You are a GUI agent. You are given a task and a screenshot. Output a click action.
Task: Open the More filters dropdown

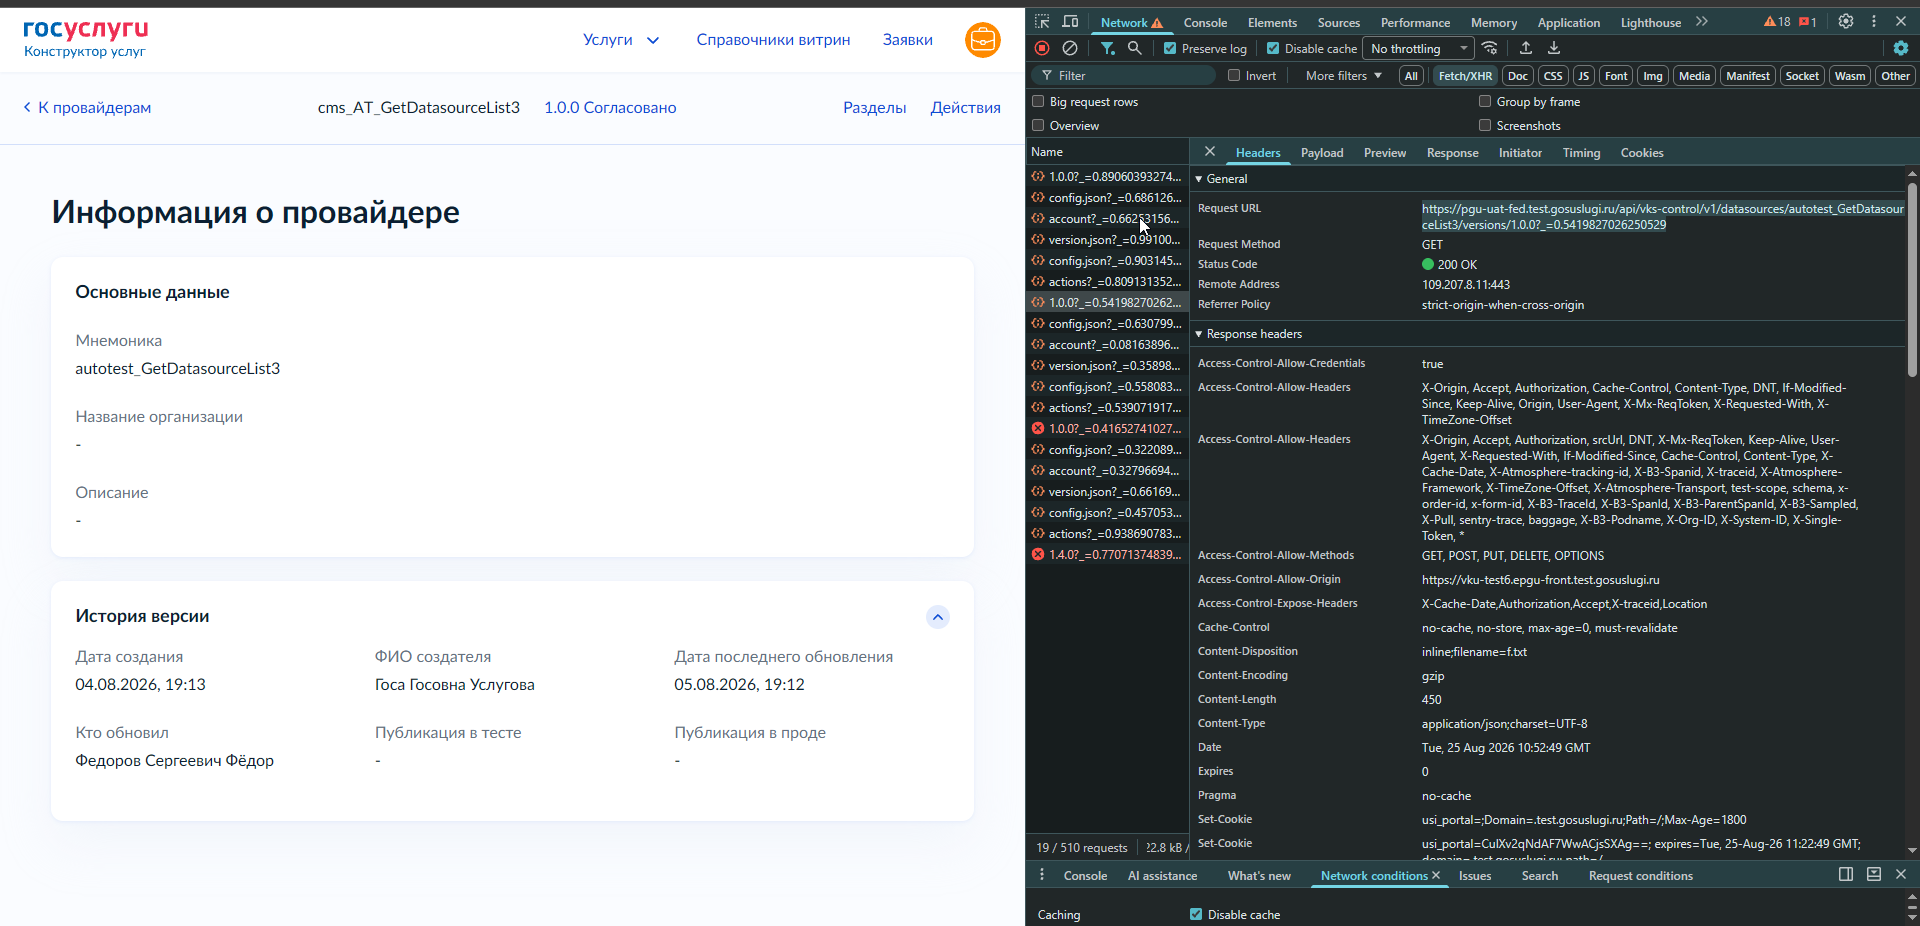1343,75
